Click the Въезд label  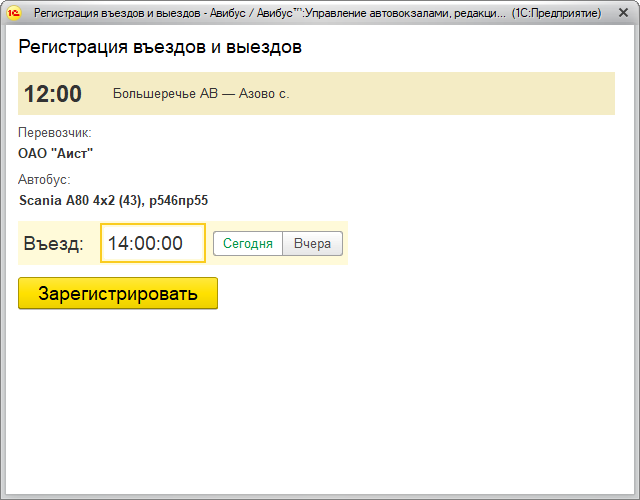[54, 243]
